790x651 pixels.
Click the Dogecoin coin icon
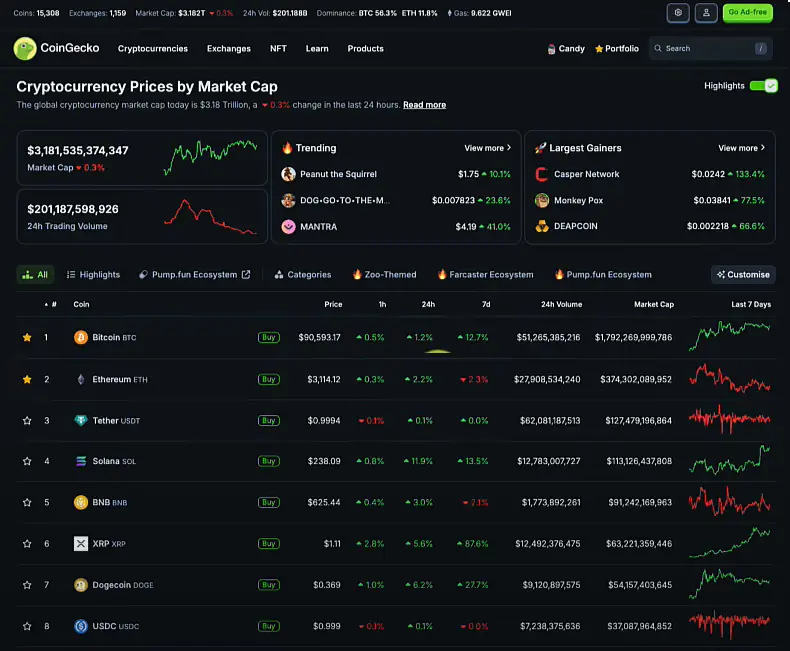tap(81, 585)
